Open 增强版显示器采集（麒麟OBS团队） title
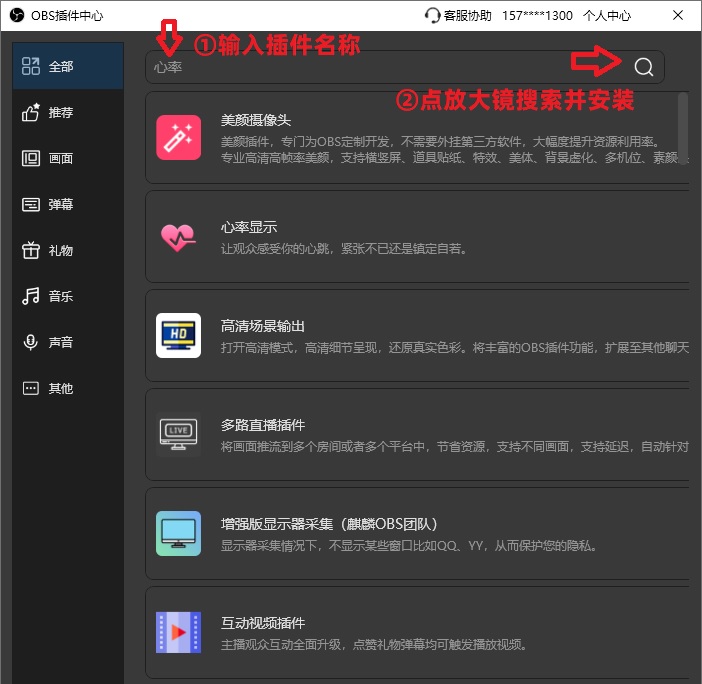The width and height of the screenshot is (702, 684). (329, 524)
